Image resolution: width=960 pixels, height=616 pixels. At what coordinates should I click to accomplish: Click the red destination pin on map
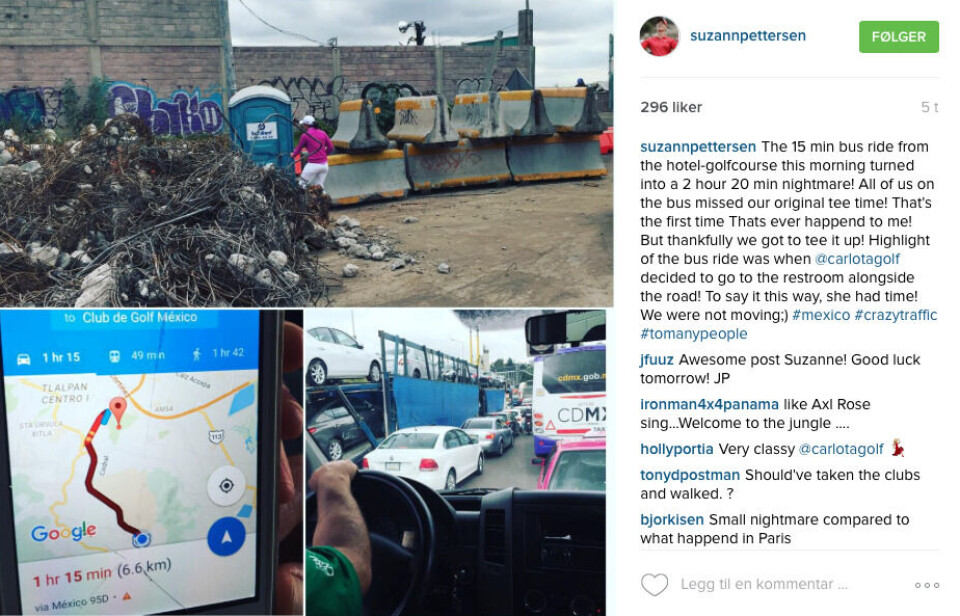tap(118, 411)
